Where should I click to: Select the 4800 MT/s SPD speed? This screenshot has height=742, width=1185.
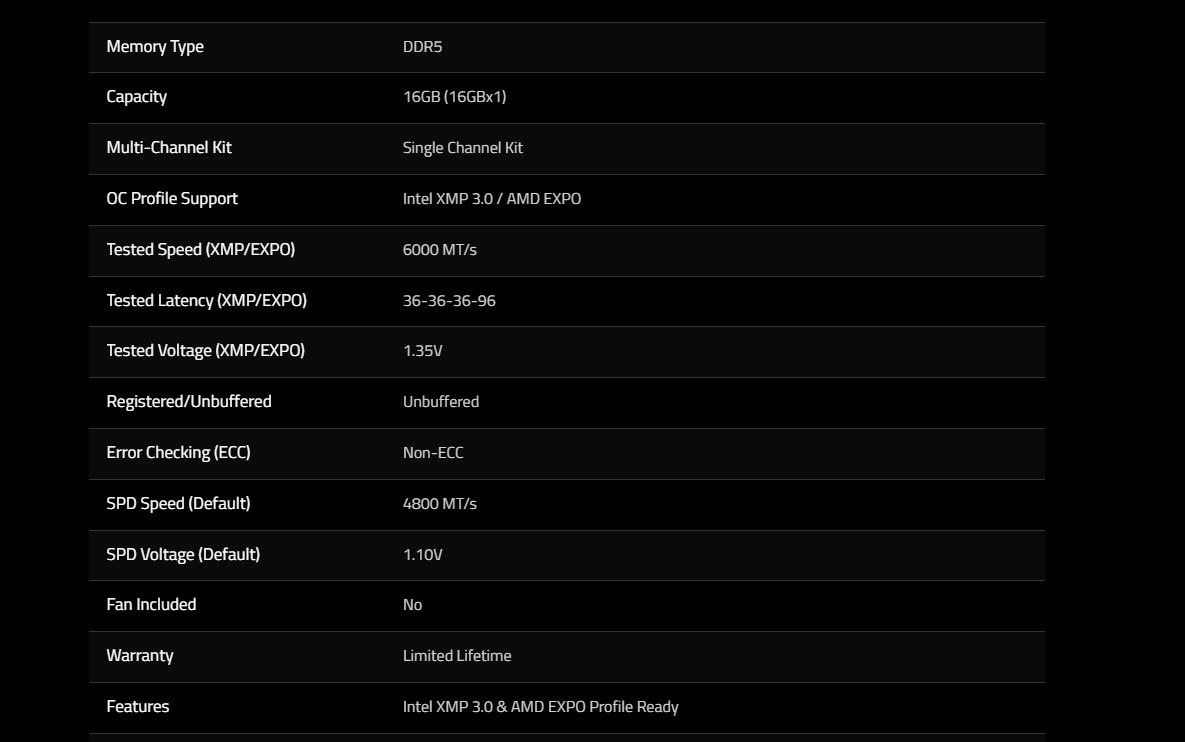tap(439, 504)
